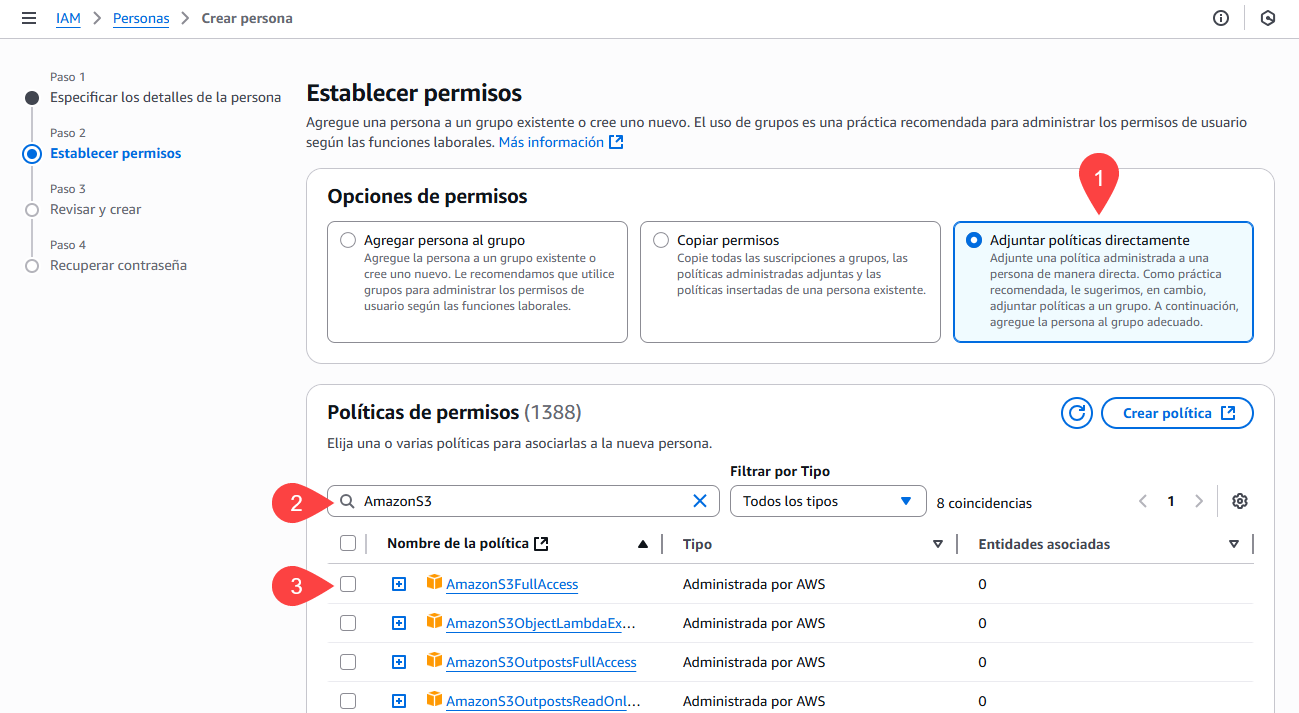Screen dimensions: 1299x713
Task: Click the hexagon settings icon top right
Action: [1268, 19]
